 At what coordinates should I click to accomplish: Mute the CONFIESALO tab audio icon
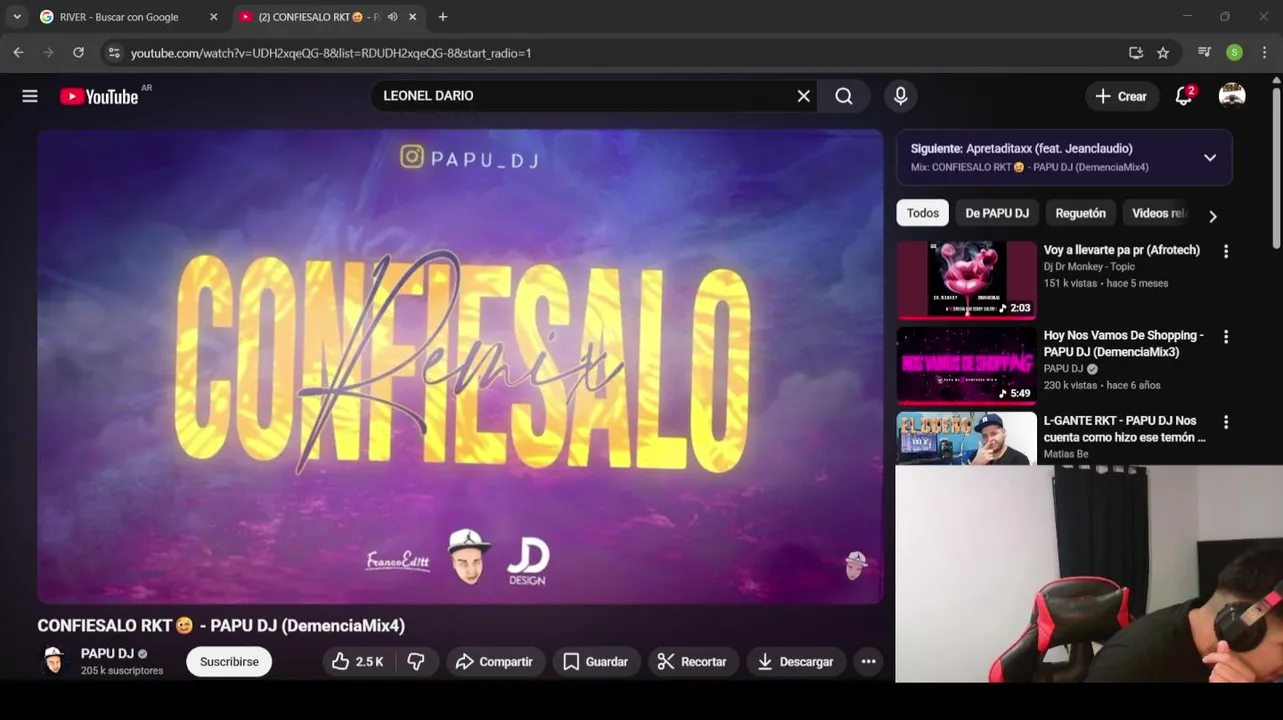tap(392, 17)
